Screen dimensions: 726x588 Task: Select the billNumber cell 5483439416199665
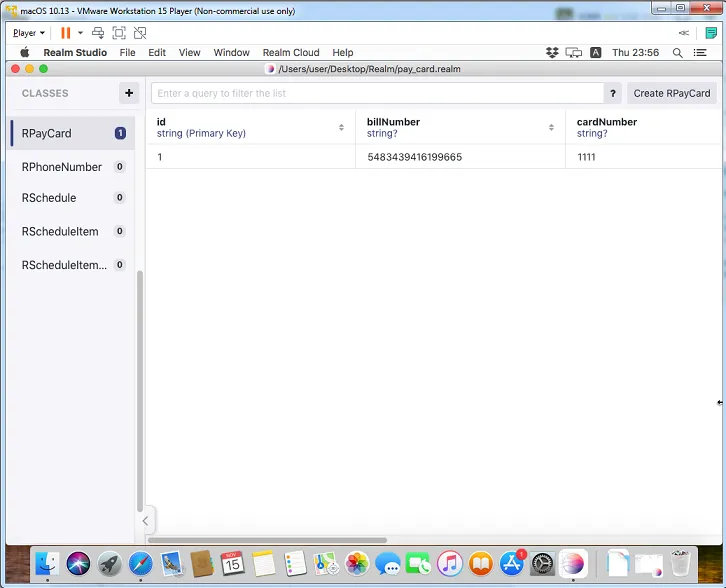point(460,157)
